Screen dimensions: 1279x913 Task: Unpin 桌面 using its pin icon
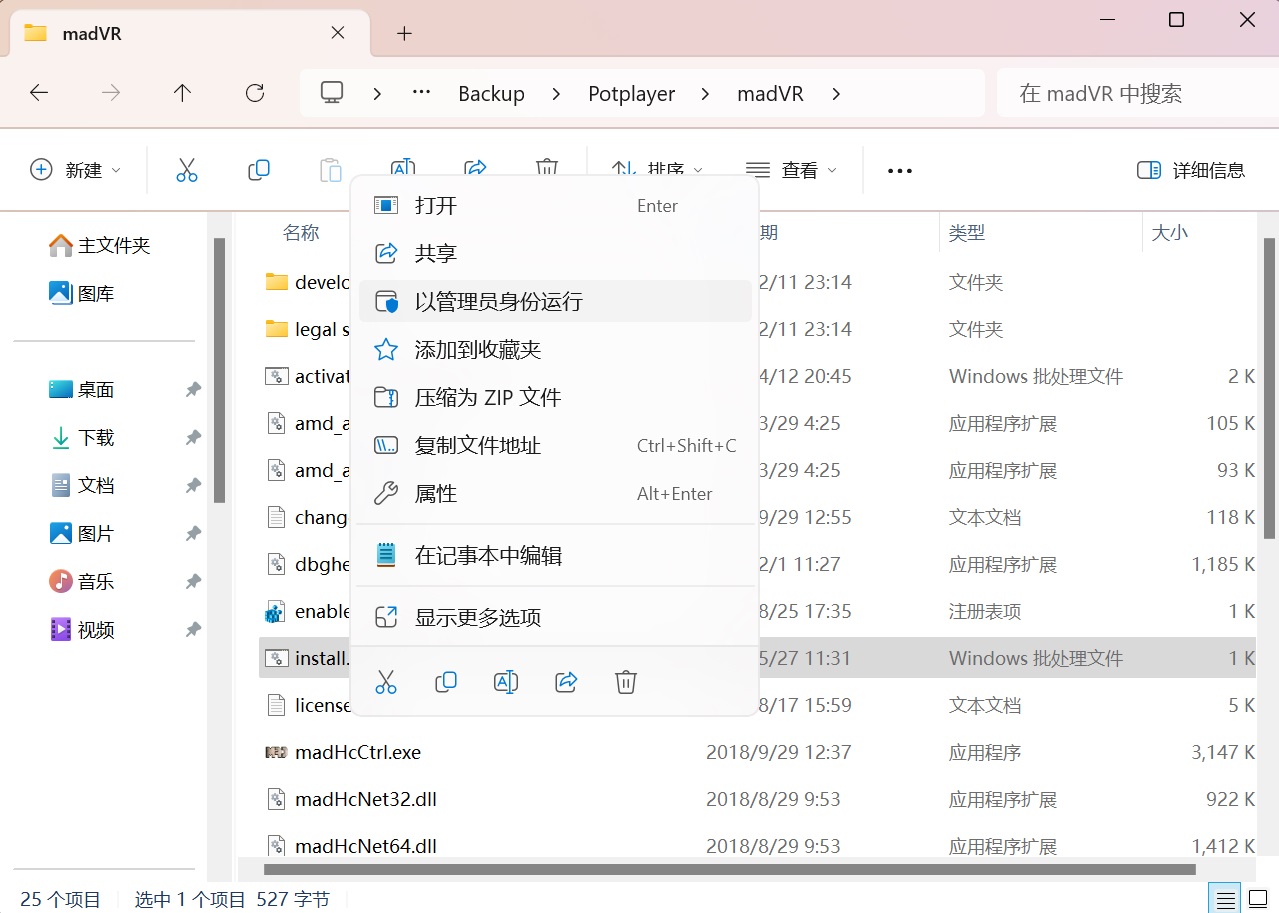click(x=193, y=390)
